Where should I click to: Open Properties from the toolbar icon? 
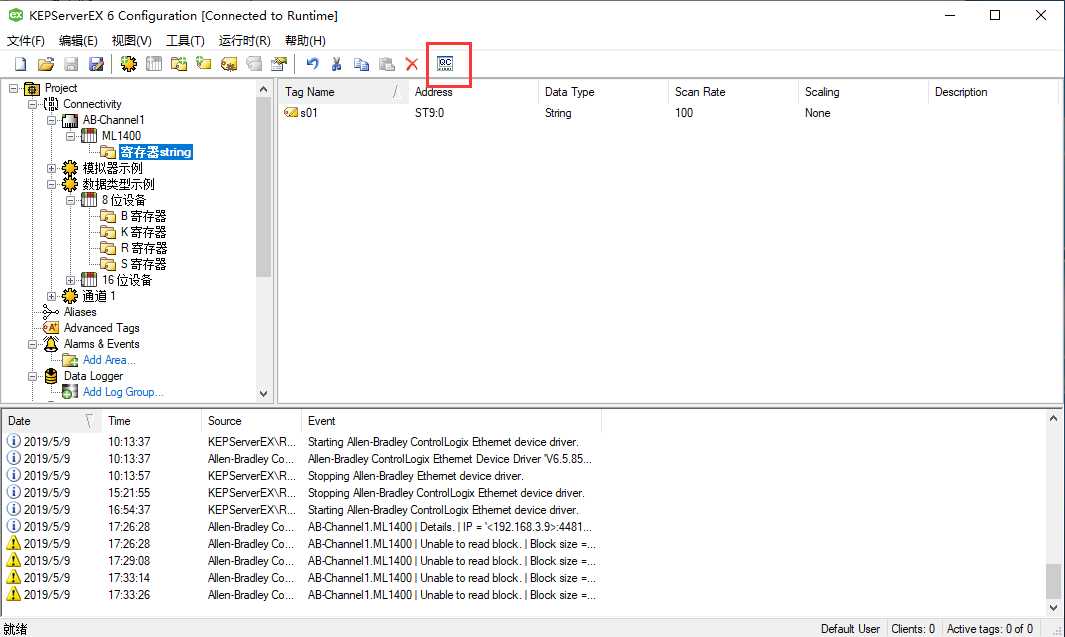point(278,64)
